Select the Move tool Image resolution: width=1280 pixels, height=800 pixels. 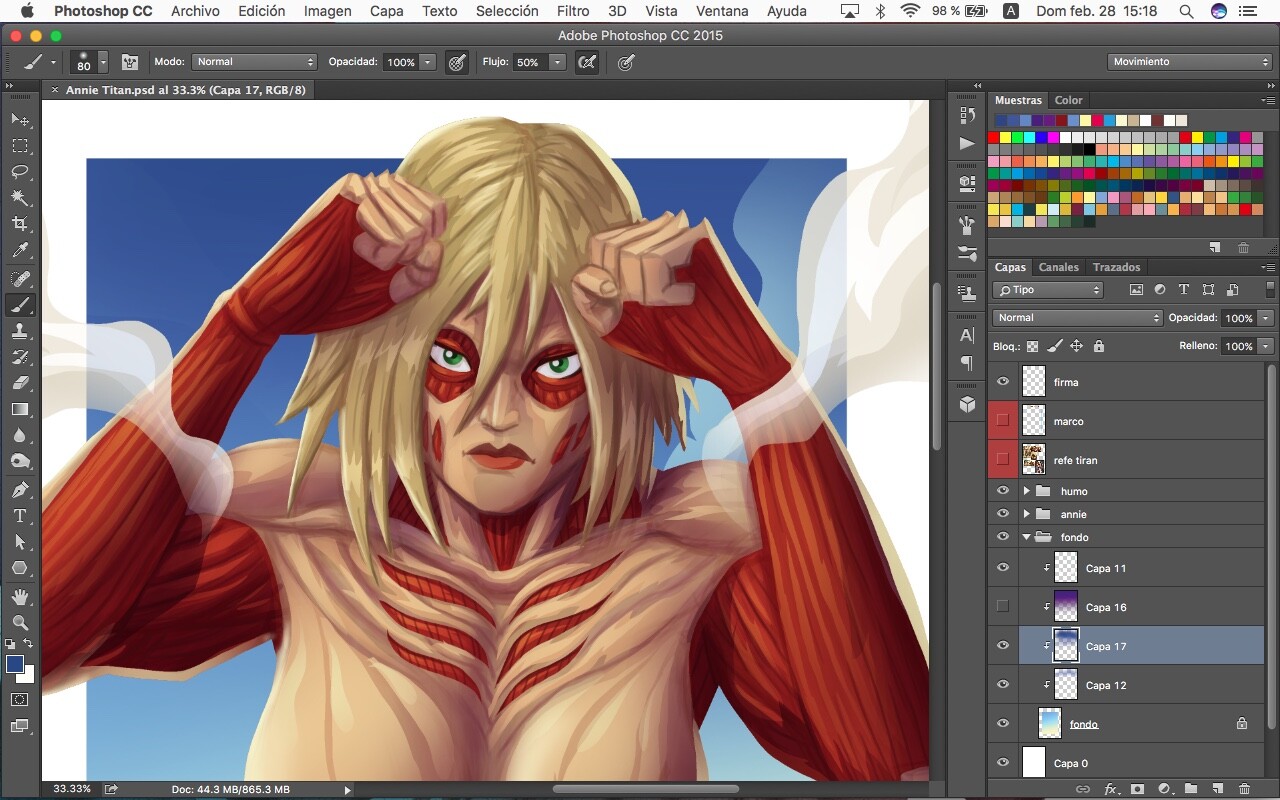coord(20,120)
